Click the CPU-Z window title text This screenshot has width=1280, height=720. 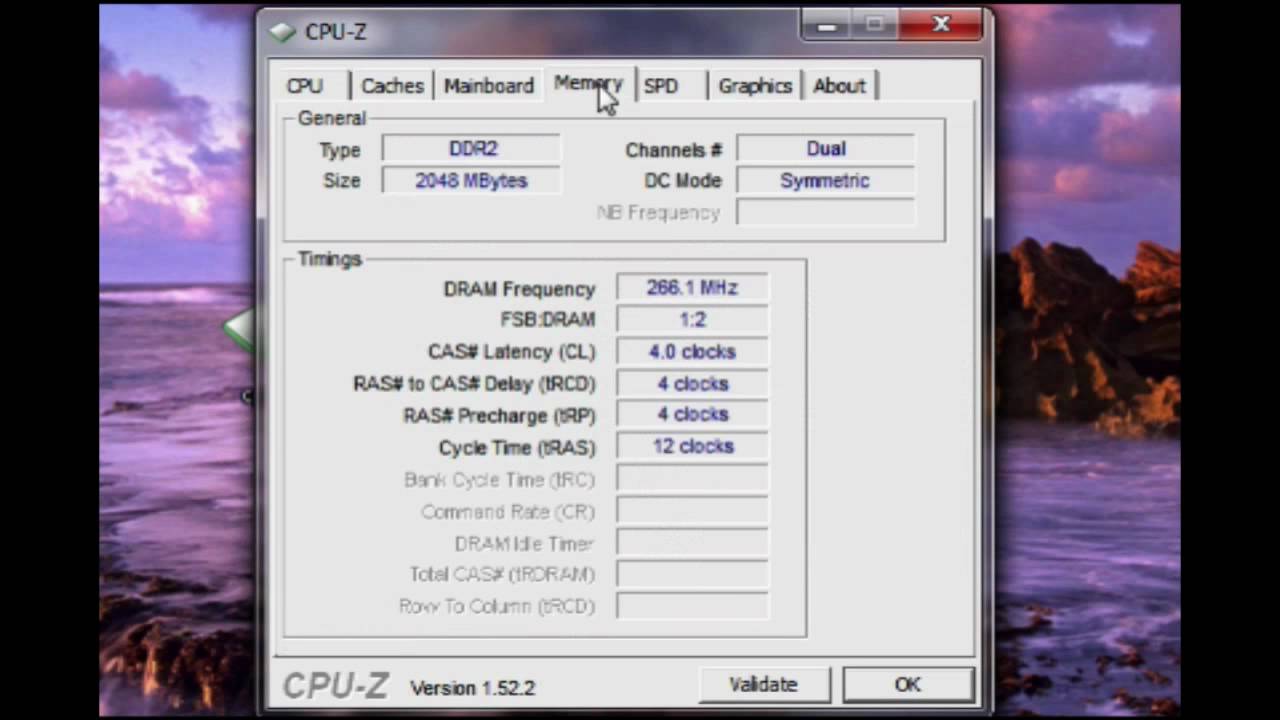click(x=336, y=32)
